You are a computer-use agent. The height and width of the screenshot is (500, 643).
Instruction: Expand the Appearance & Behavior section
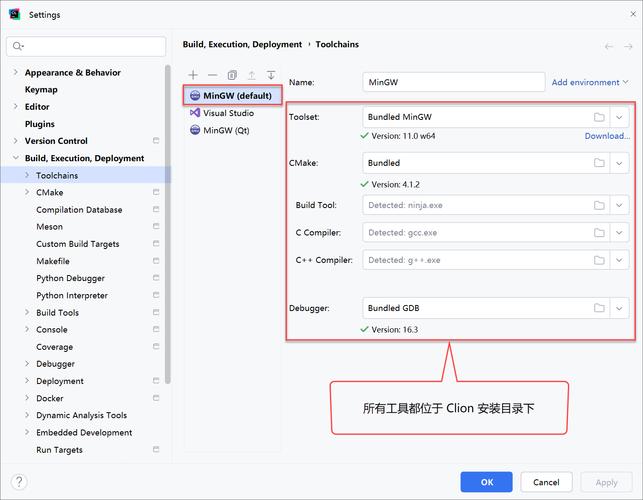[x=15, y=73]
